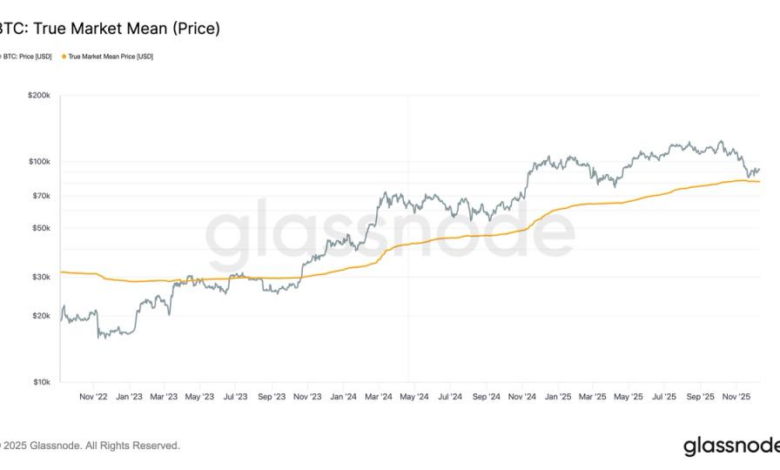Select the Jan '24 x-axis date marker
780x470 pixels.
click(342, 396)
